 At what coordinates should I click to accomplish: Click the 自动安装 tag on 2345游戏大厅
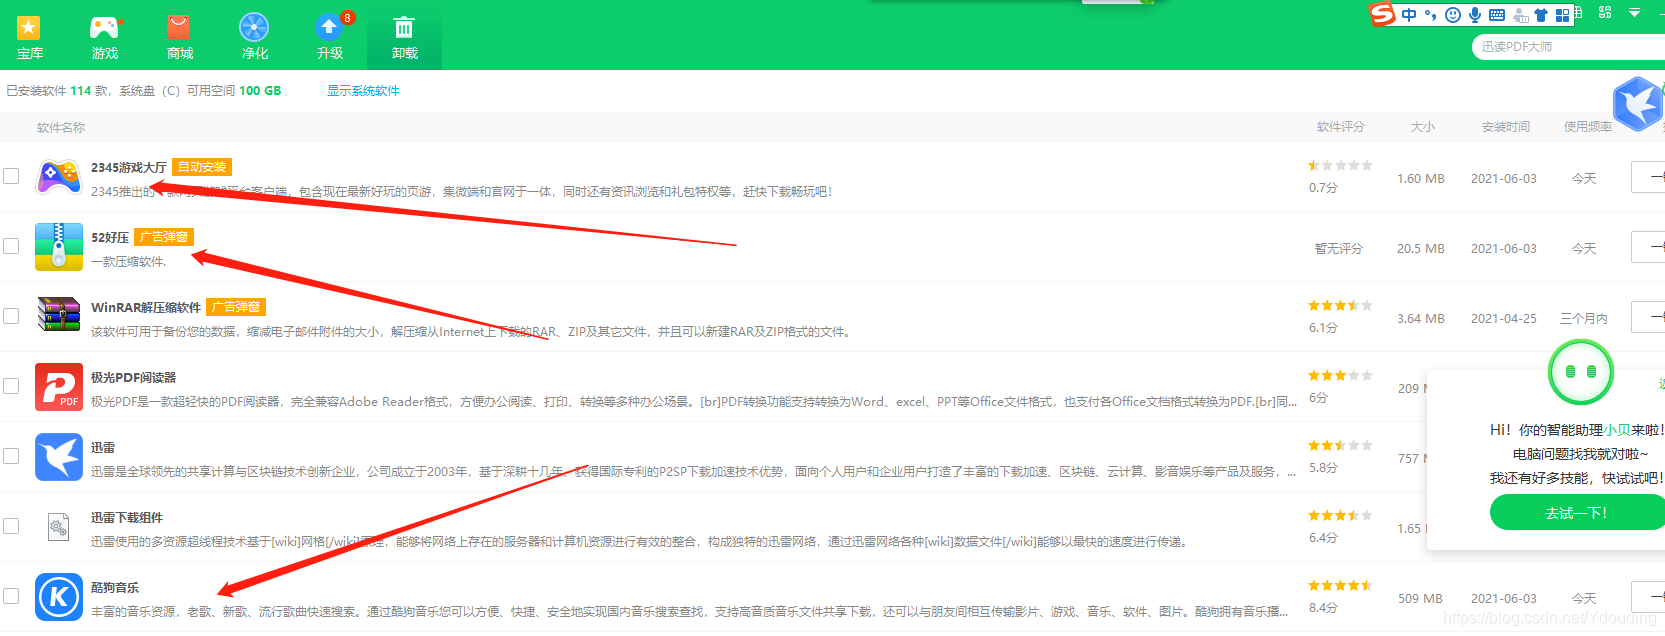[x=202, y=167]
